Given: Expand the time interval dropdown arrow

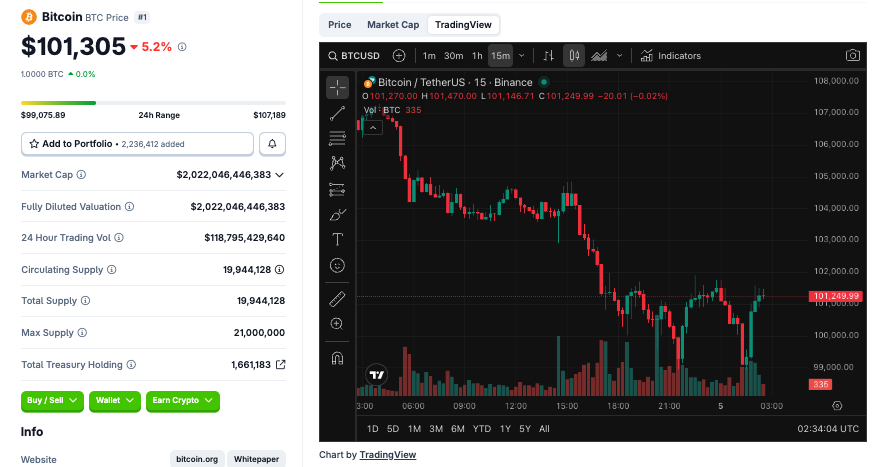Looking at the screenshot, I should [x=521, y=56].
